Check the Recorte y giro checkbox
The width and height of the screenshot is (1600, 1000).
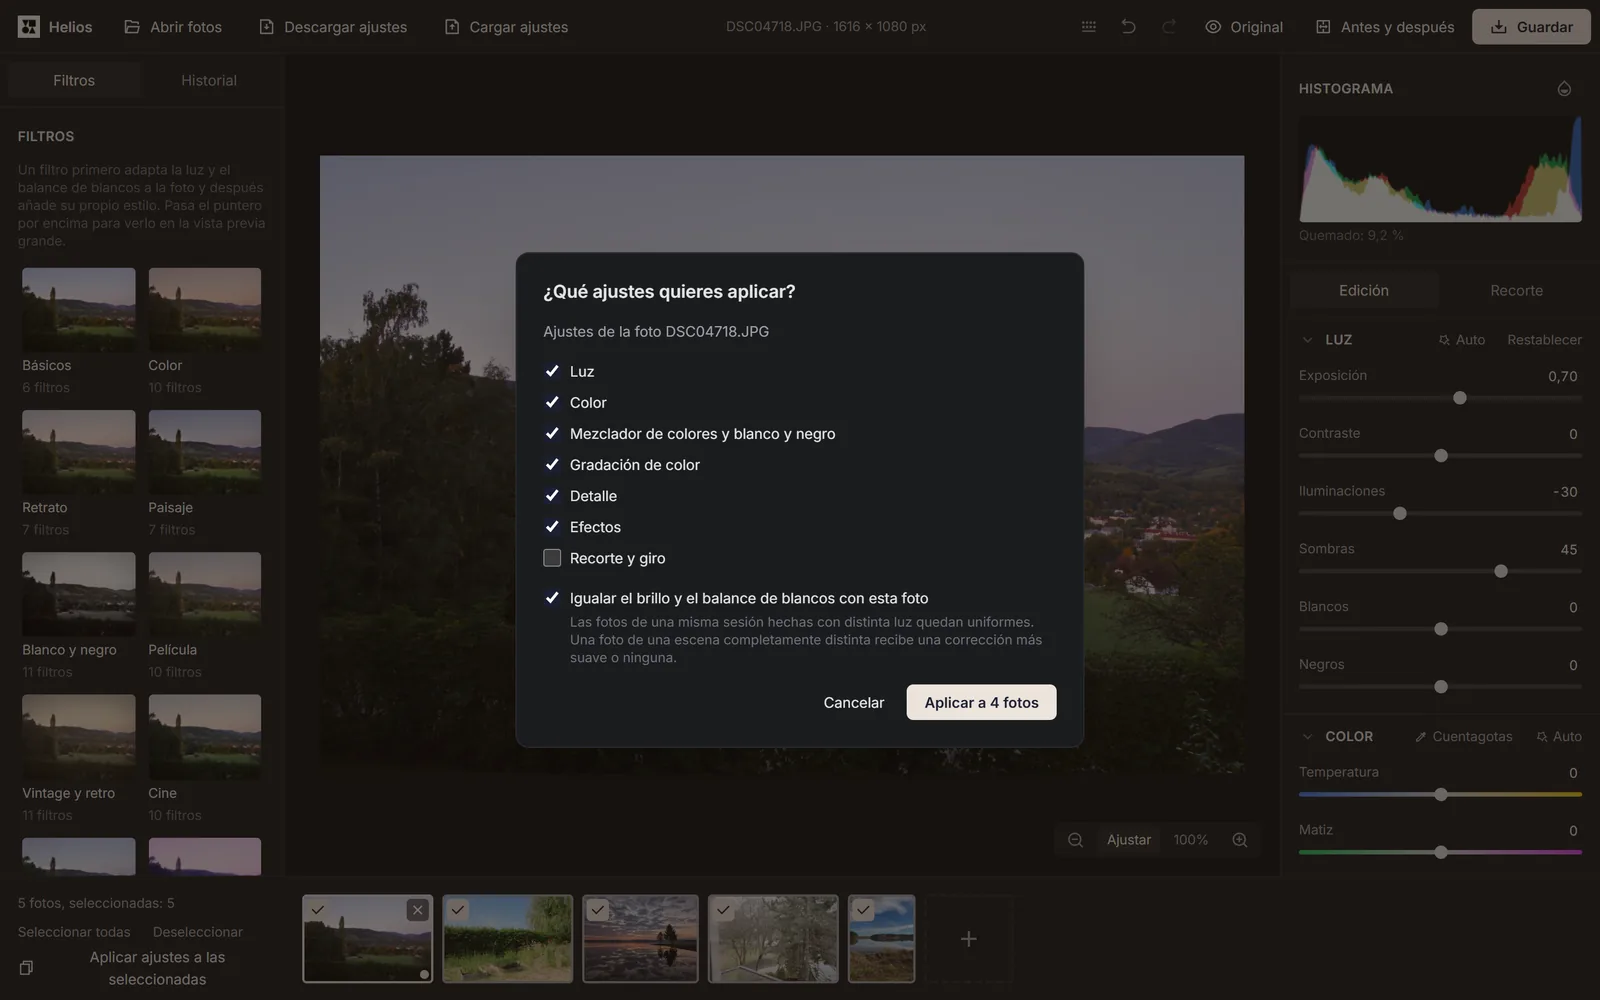552,558
